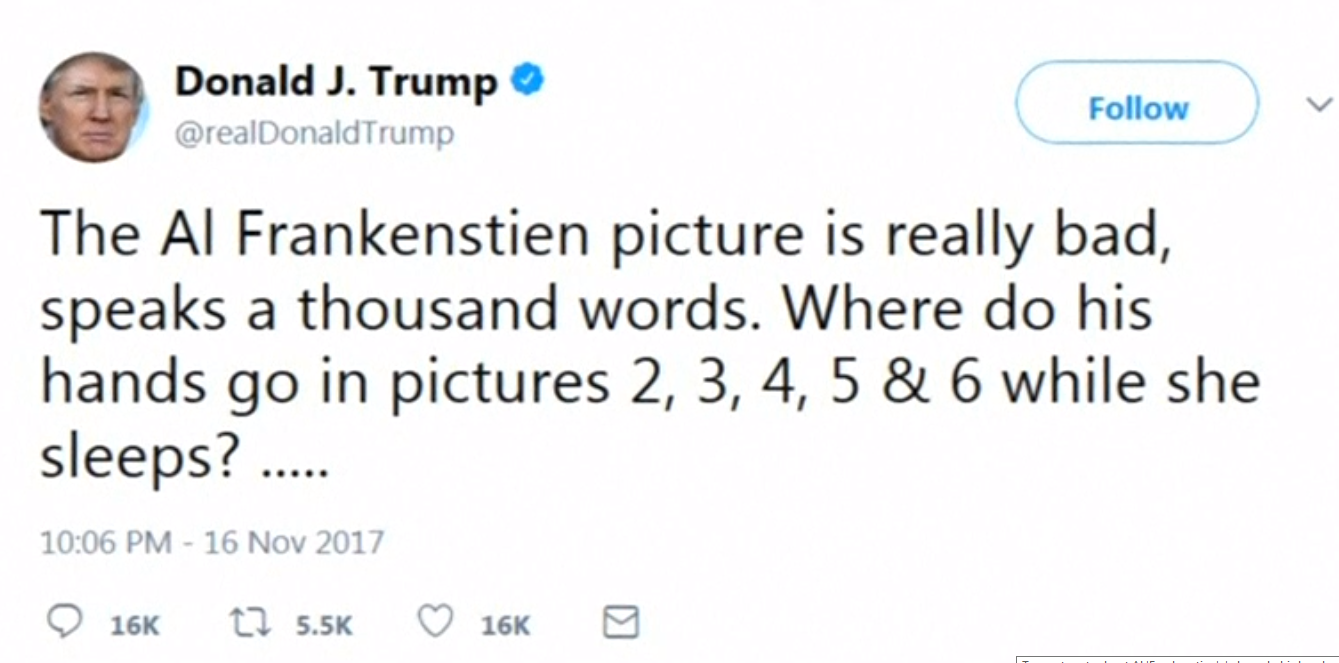Click the profile avatar photo
Viewport: 1339px width, 663px height.
click(x=93, y=107)
